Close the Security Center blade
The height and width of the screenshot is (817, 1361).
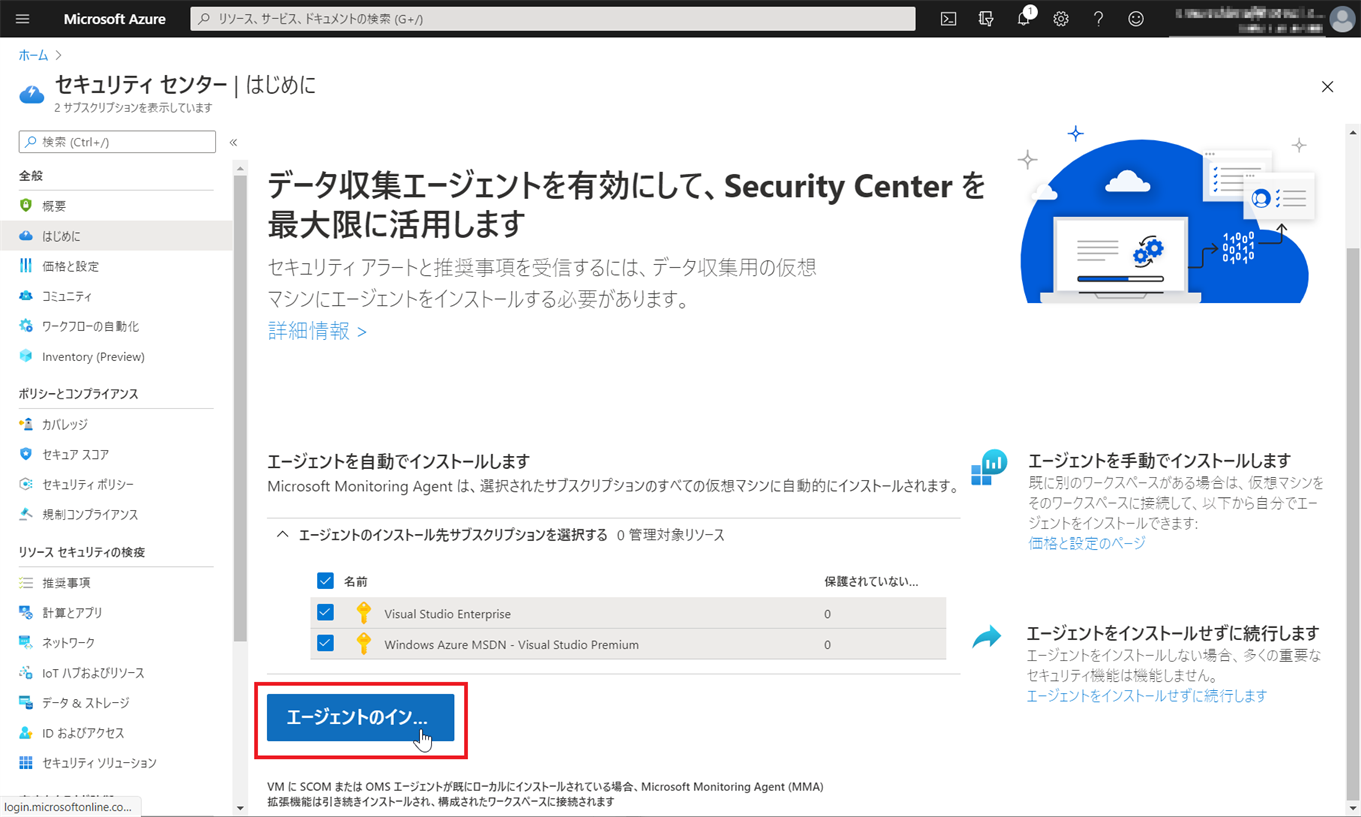pos(1327,87)
